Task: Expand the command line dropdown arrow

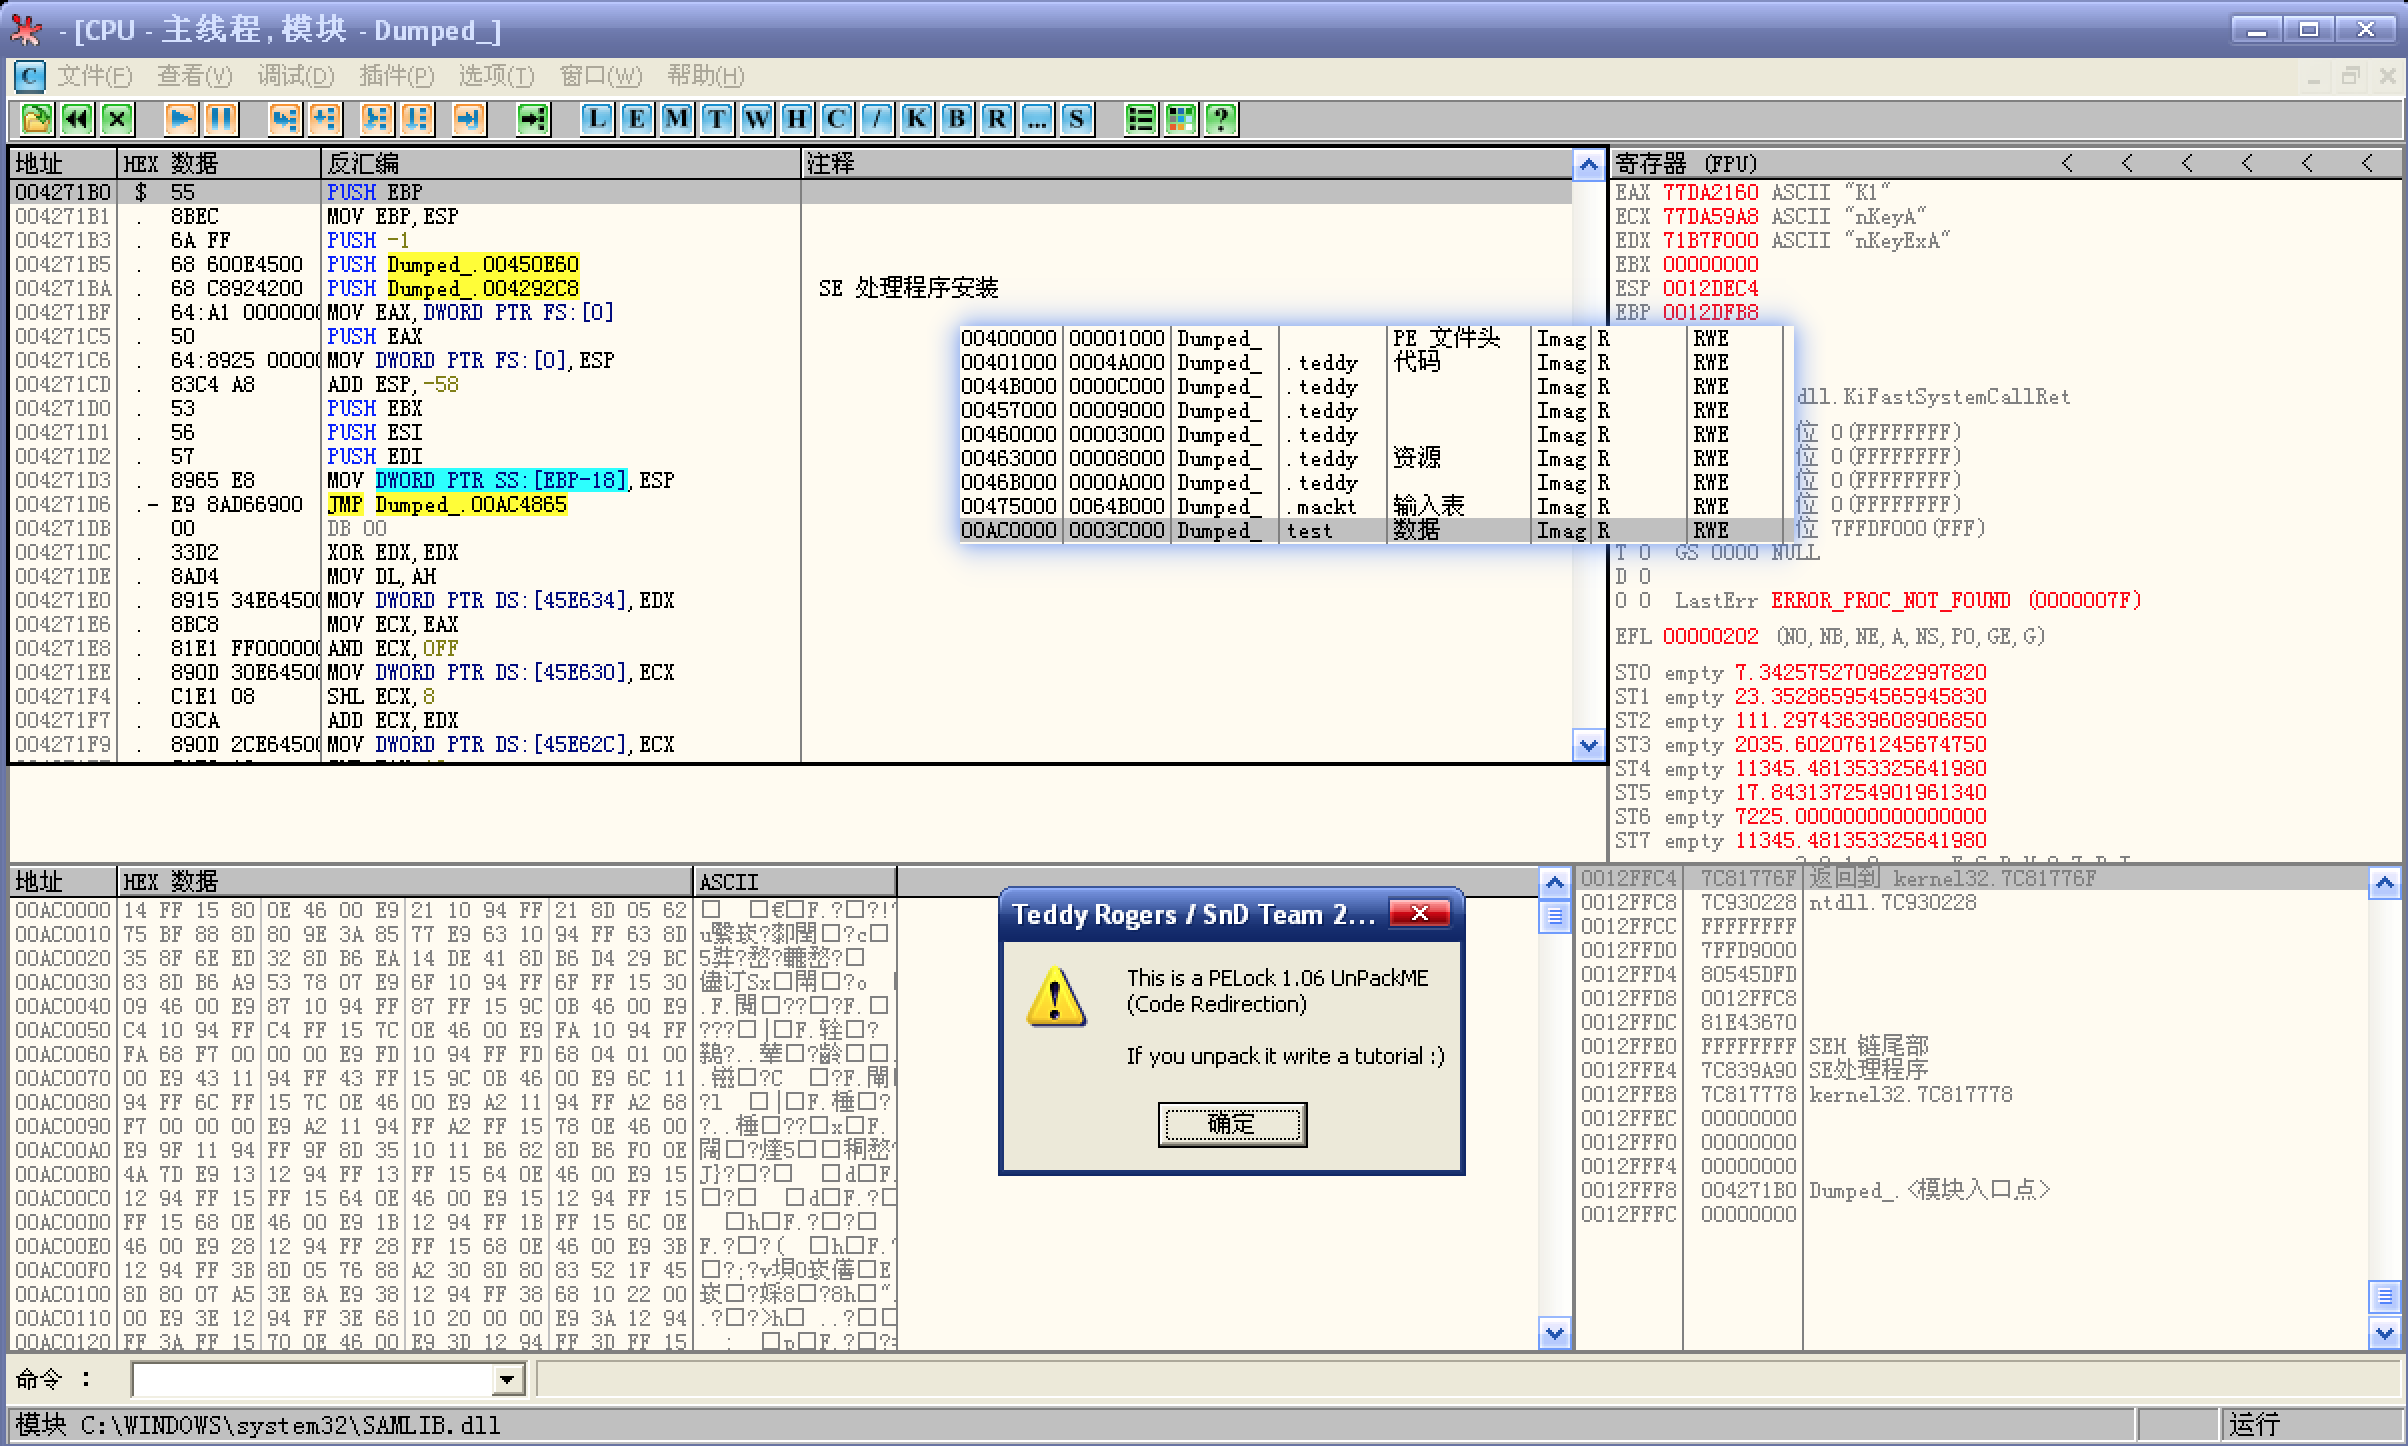Action: point(508,1380)
